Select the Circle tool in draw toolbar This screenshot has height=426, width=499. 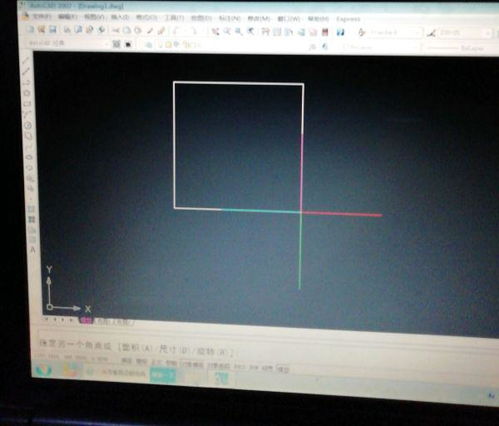[28, 126]
